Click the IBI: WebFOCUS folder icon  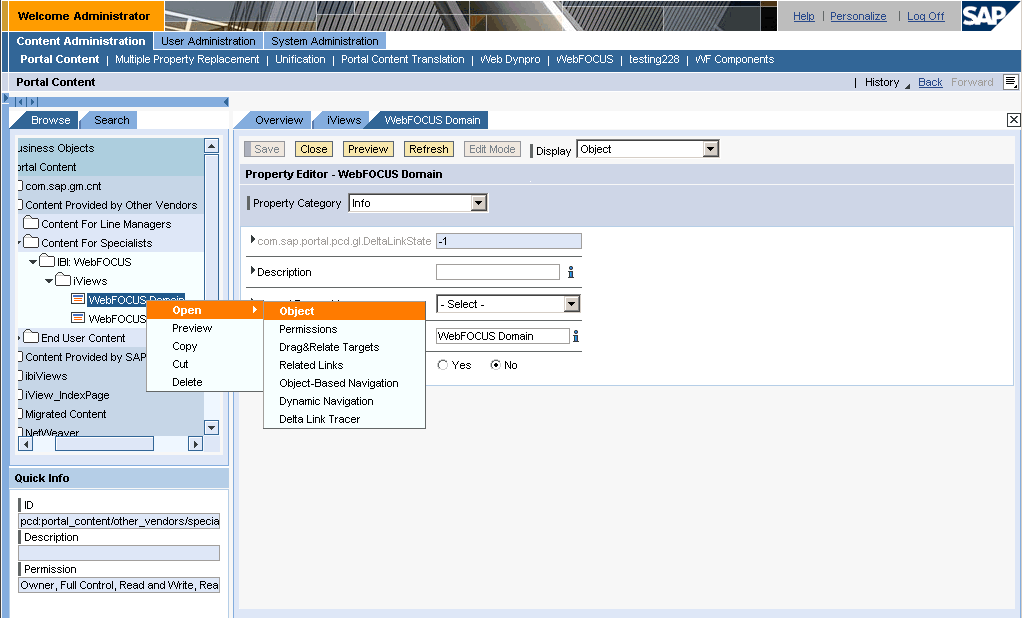click(46, 262)
